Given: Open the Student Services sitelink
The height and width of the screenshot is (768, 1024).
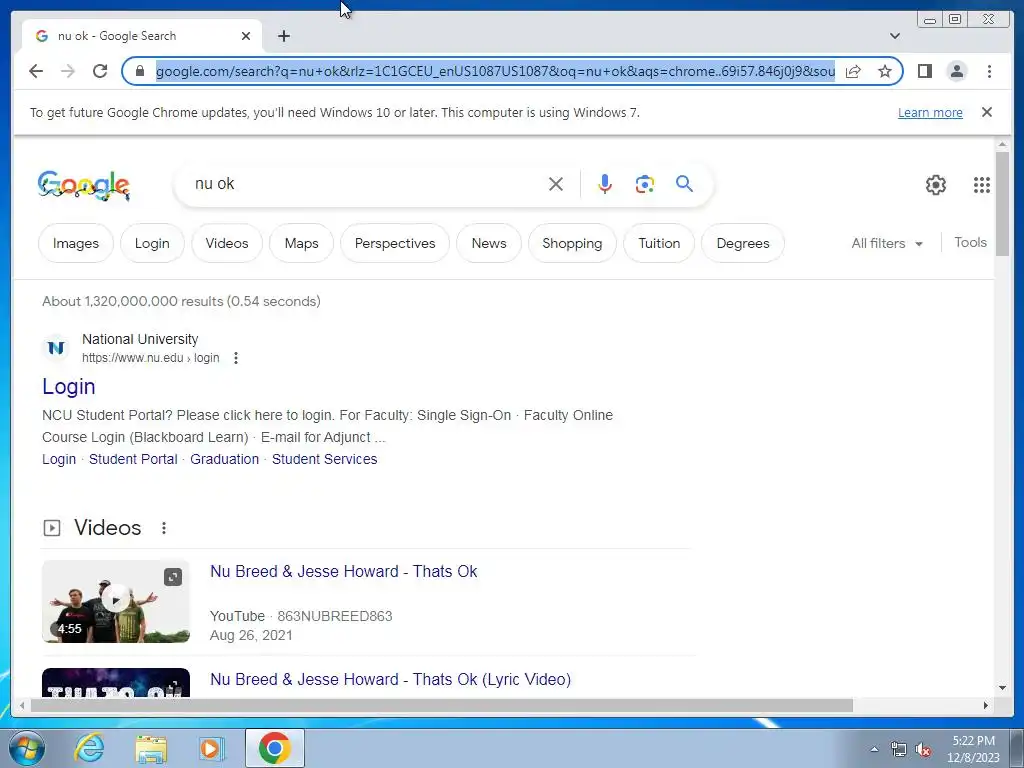Looking at the screenshot, I should pos(325,459).
